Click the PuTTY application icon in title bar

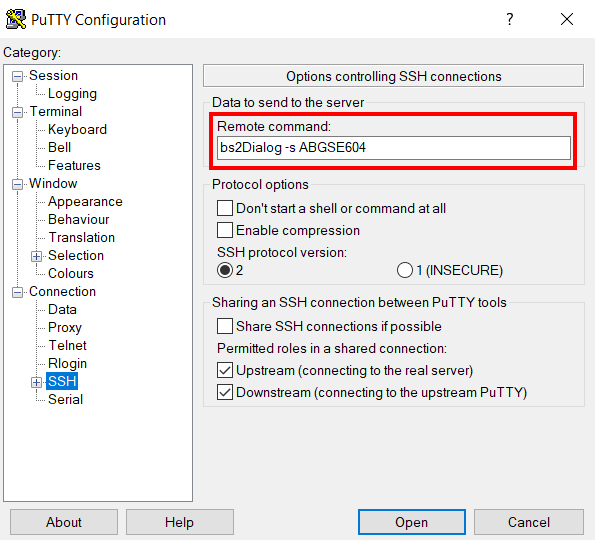(16, 19)
